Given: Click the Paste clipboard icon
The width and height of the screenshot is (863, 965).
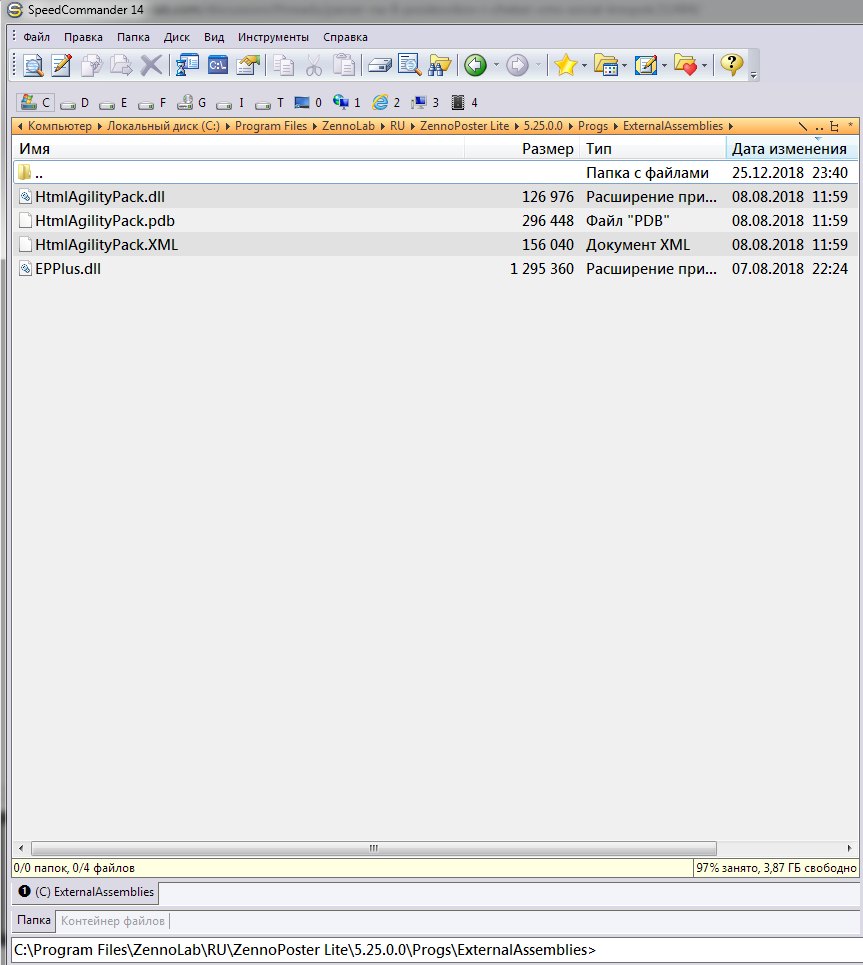Looking at the screenshot, I should pos(344,65).
